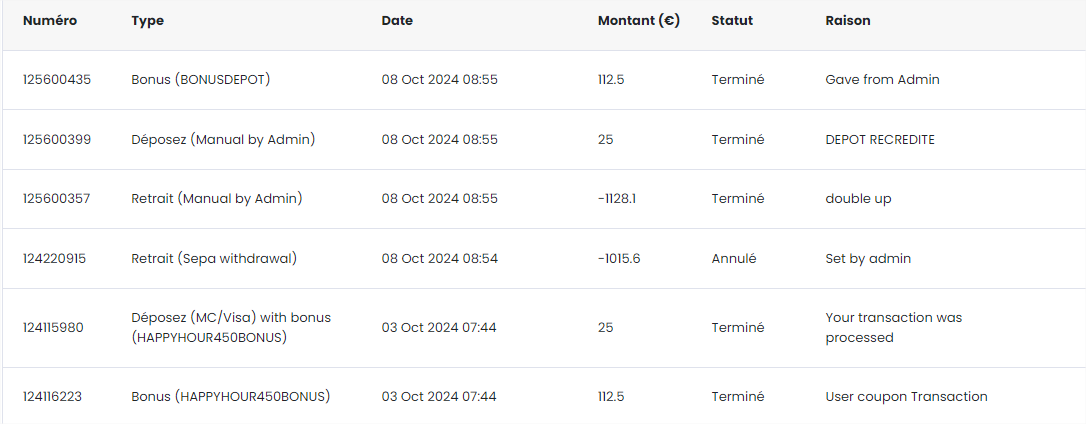This screenshot has width=1086, height=424.
Task: Click the -1015.6 amount cell
Action: tap(619, 259)
